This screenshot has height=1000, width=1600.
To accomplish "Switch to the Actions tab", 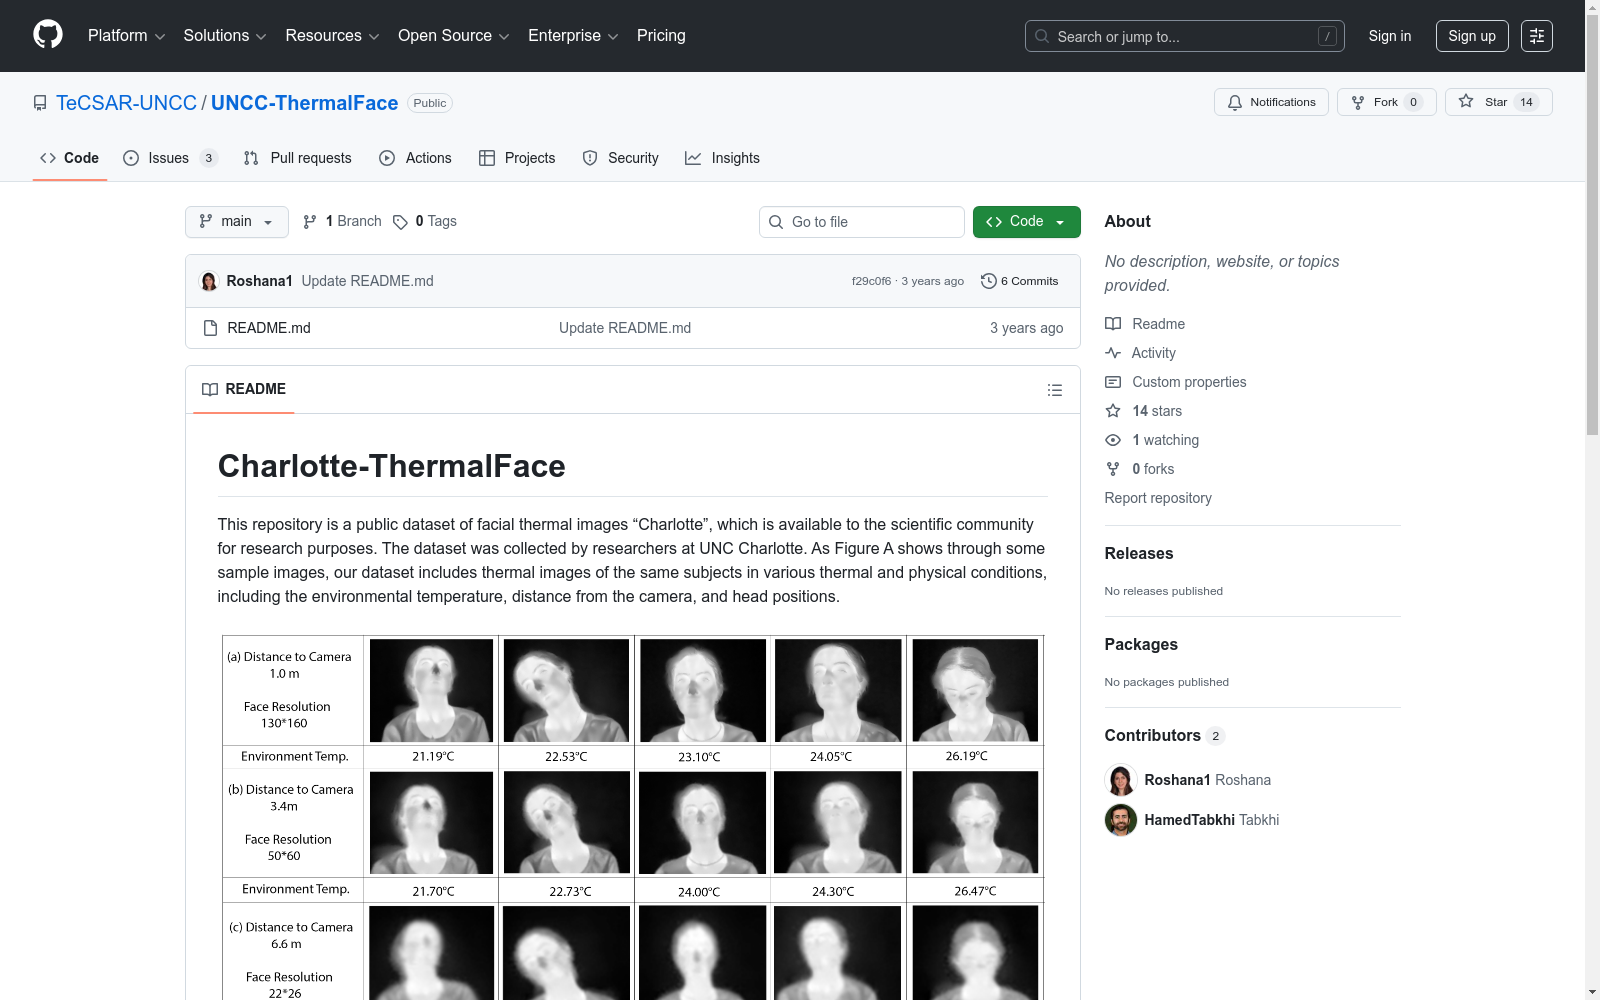I will (x=415, y=158).
